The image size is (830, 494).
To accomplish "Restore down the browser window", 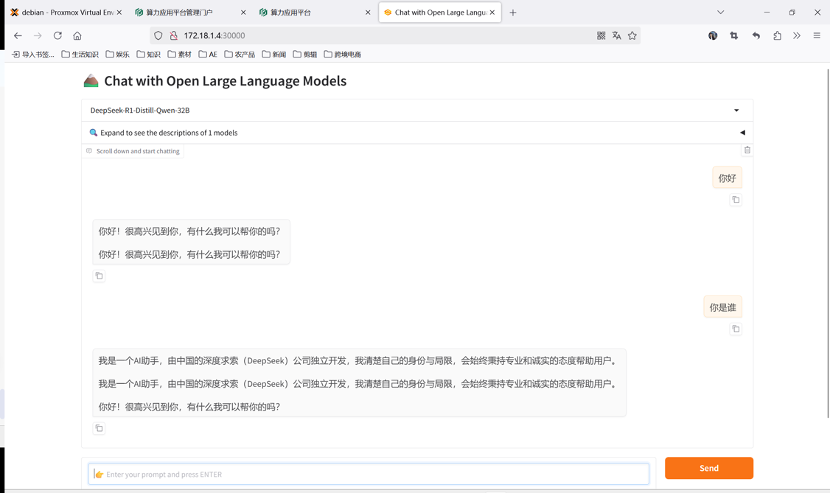I will (x=792, y=12).
